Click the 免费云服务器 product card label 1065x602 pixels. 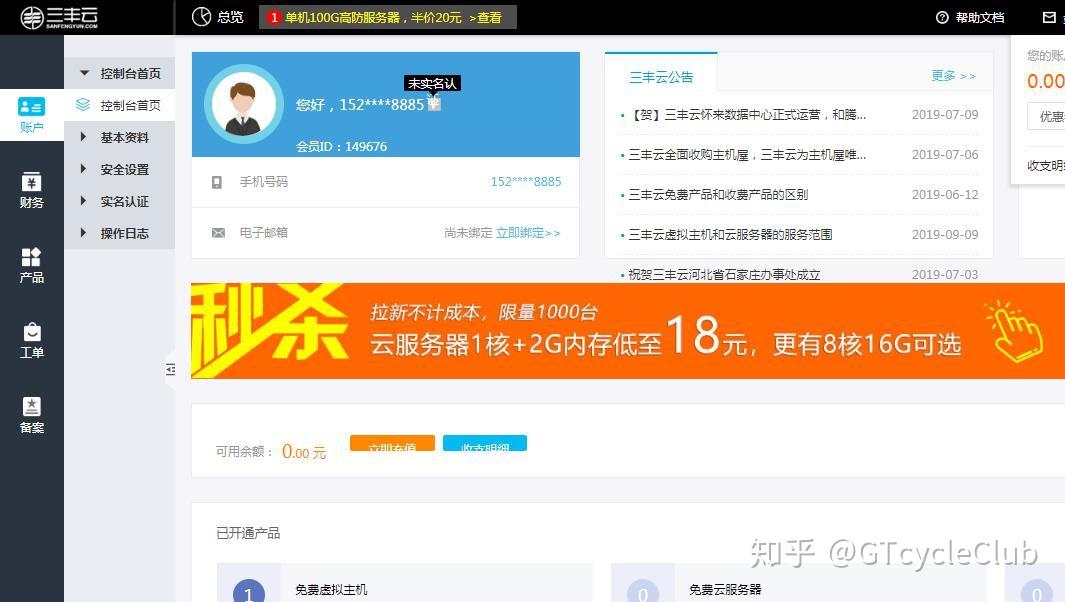[725, 590]
